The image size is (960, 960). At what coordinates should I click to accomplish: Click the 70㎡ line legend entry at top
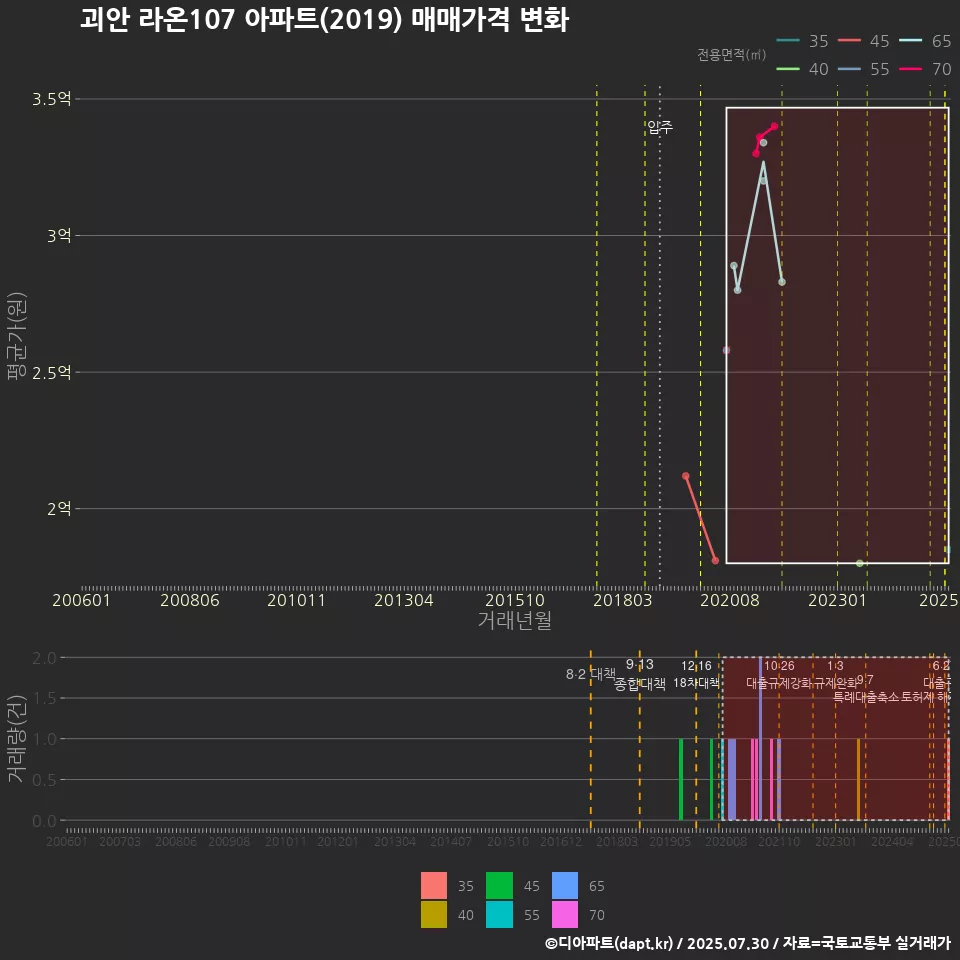(x=925, y=69)
